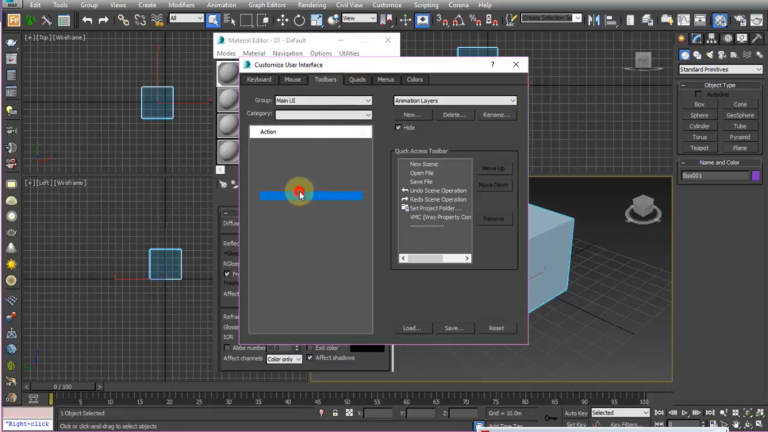
Task: Open the Customize menu in menu bar
Action: click(387, 5)
